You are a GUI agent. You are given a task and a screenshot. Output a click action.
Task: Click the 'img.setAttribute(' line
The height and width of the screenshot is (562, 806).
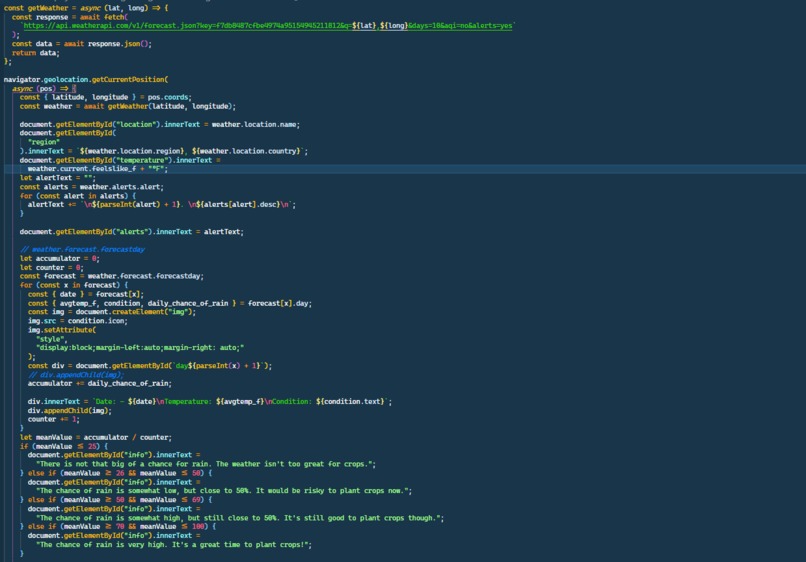pyautogui.click(x=62, y=330)
